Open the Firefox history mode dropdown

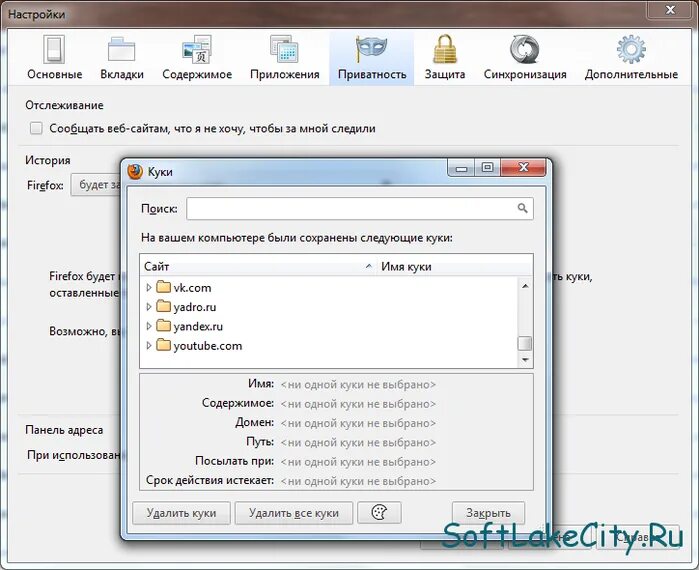tap(96, 185)
